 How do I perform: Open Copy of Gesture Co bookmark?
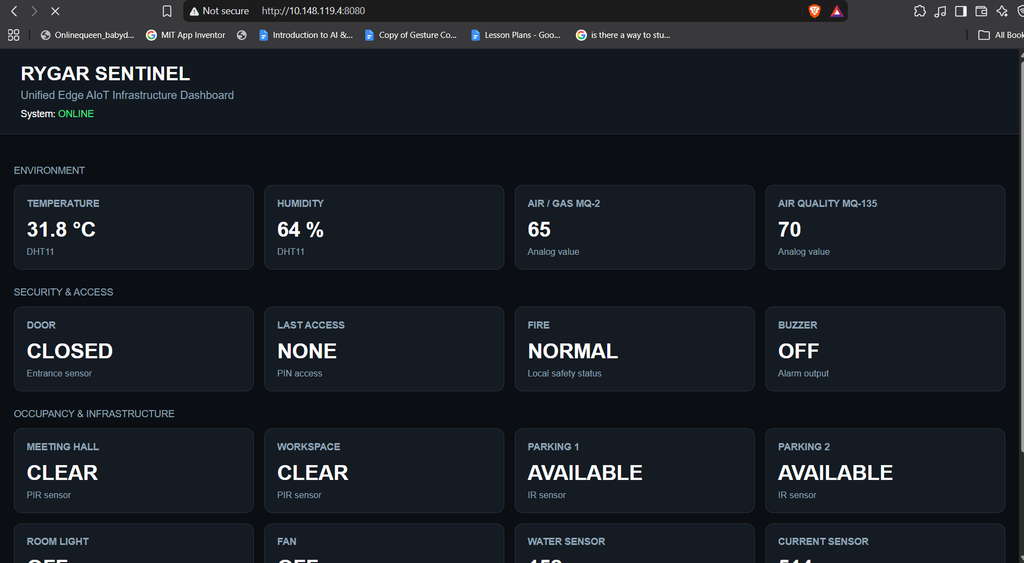[x=411, y=35]
